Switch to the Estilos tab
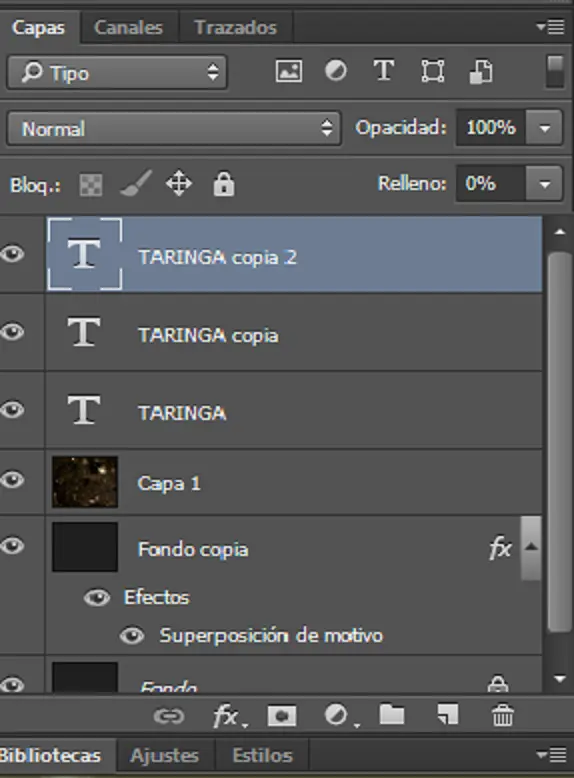This screenshot has width=574, height=778. click(x=262, y=755)
